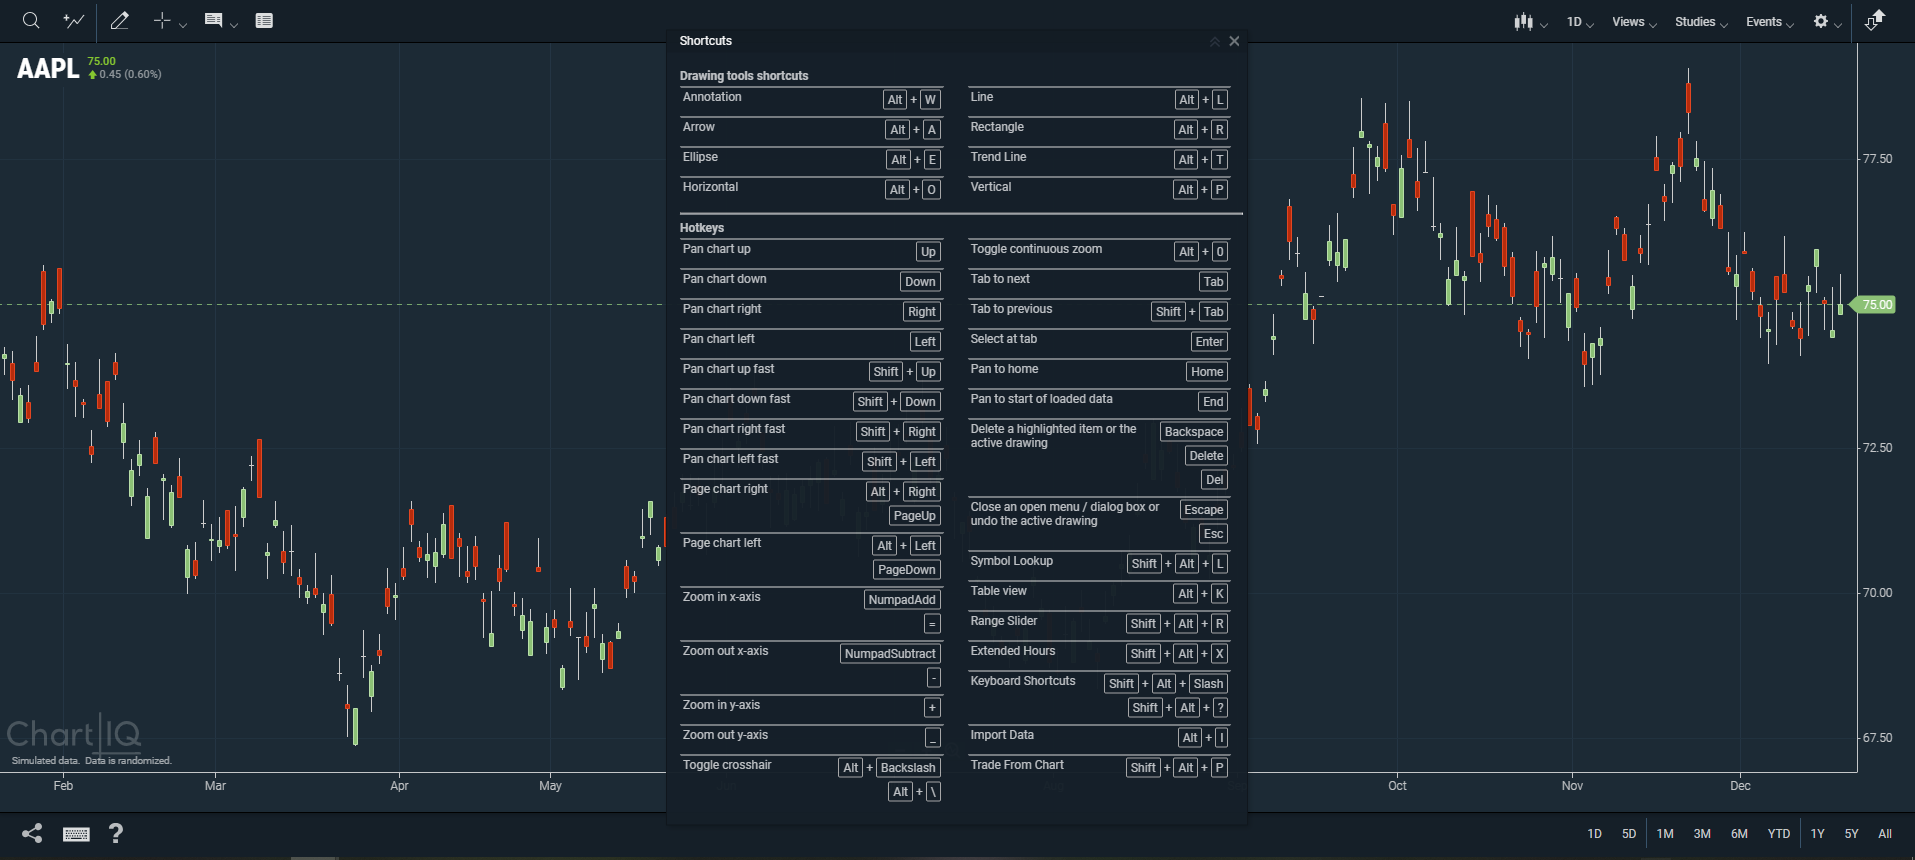This screenshot has height=860, width=1915.
Task: Click the add comparison series icon
Action: pos(74,21)
